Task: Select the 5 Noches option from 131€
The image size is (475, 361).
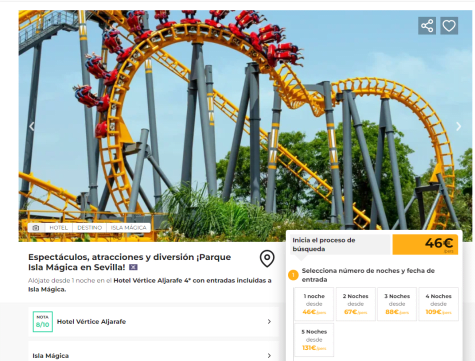Action: click(314, 340)
